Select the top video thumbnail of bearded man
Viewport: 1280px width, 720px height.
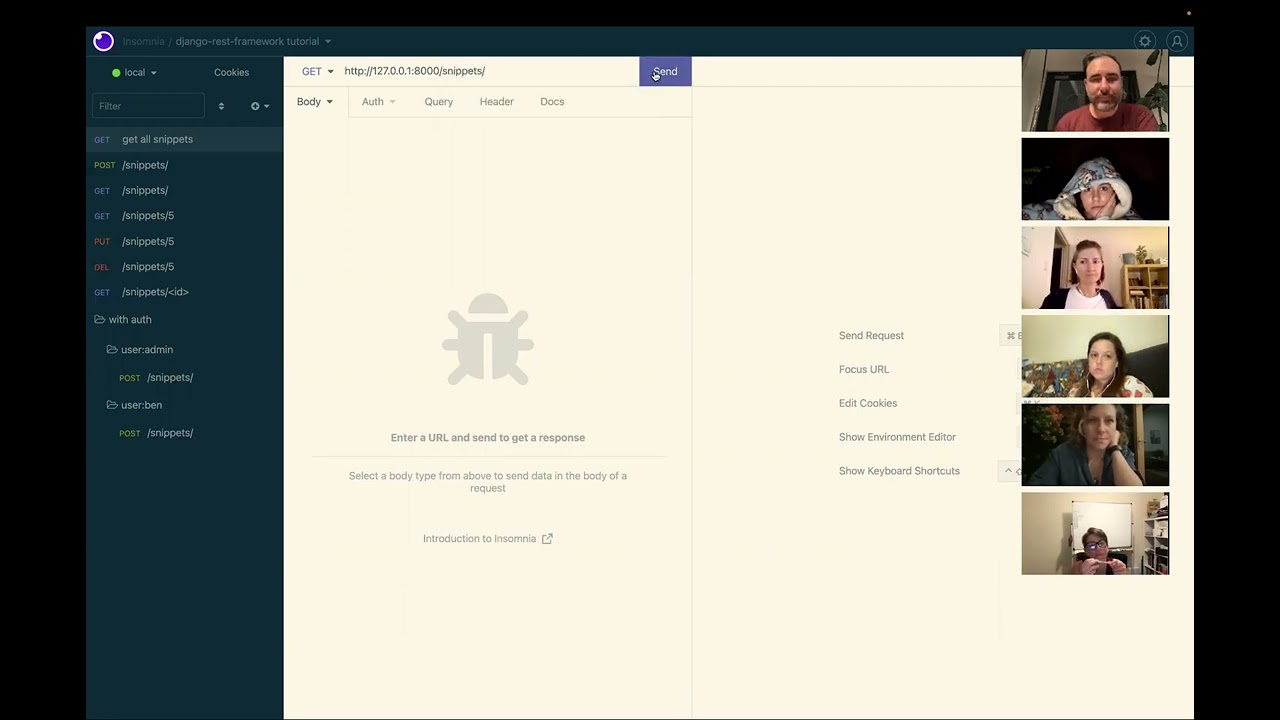(1095, 91)
